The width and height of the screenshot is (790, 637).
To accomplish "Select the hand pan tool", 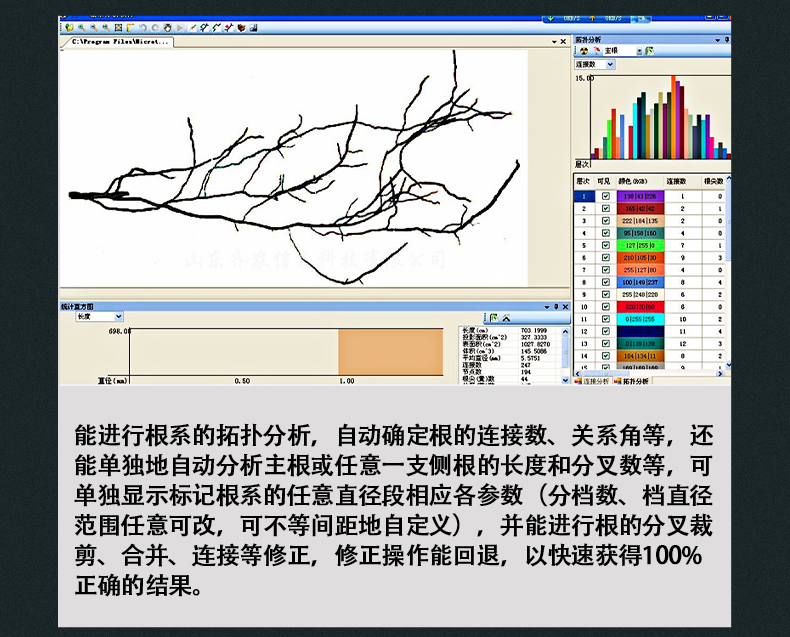I will 167,27.
